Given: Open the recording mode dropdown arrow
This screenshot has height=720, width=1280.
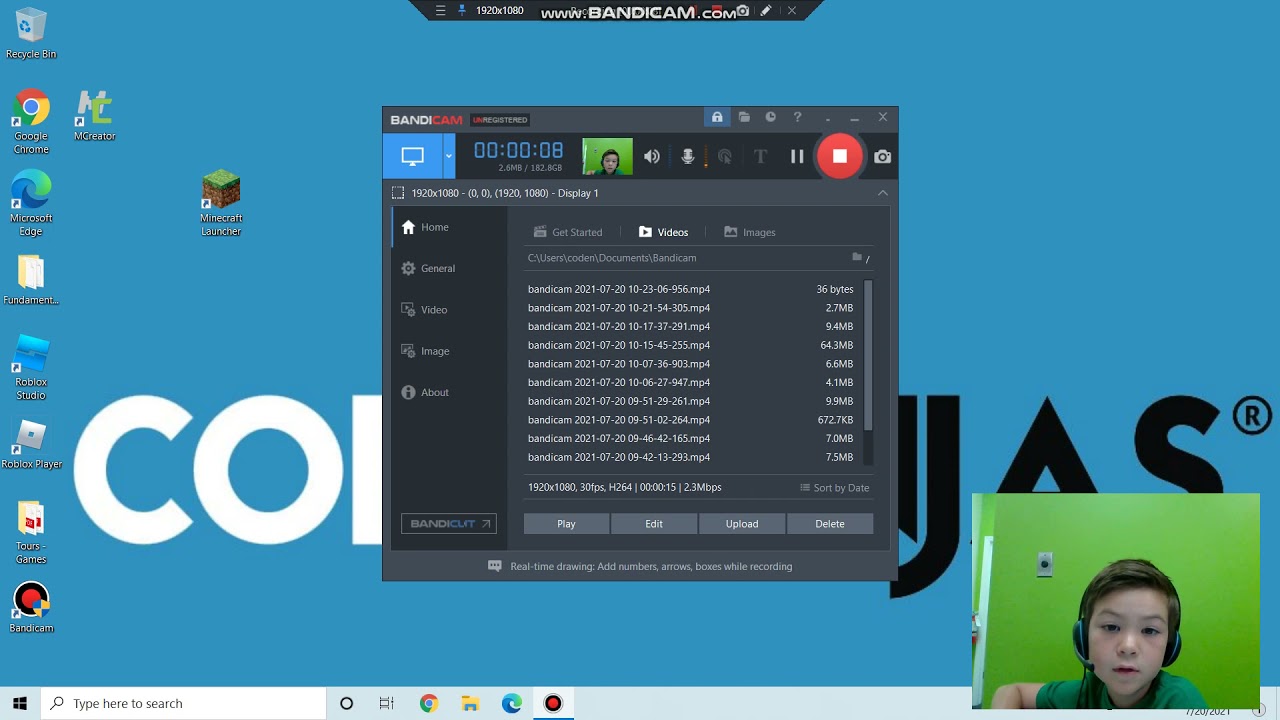Looking at the screenshot, I should coord(449,156).
